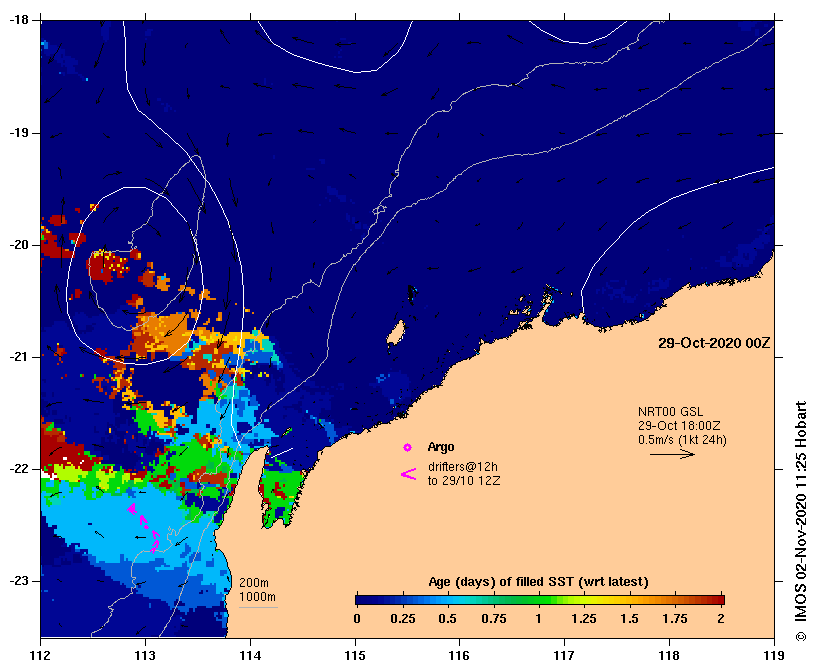Click the 'Argo' legend label

[x=441, y=447]
